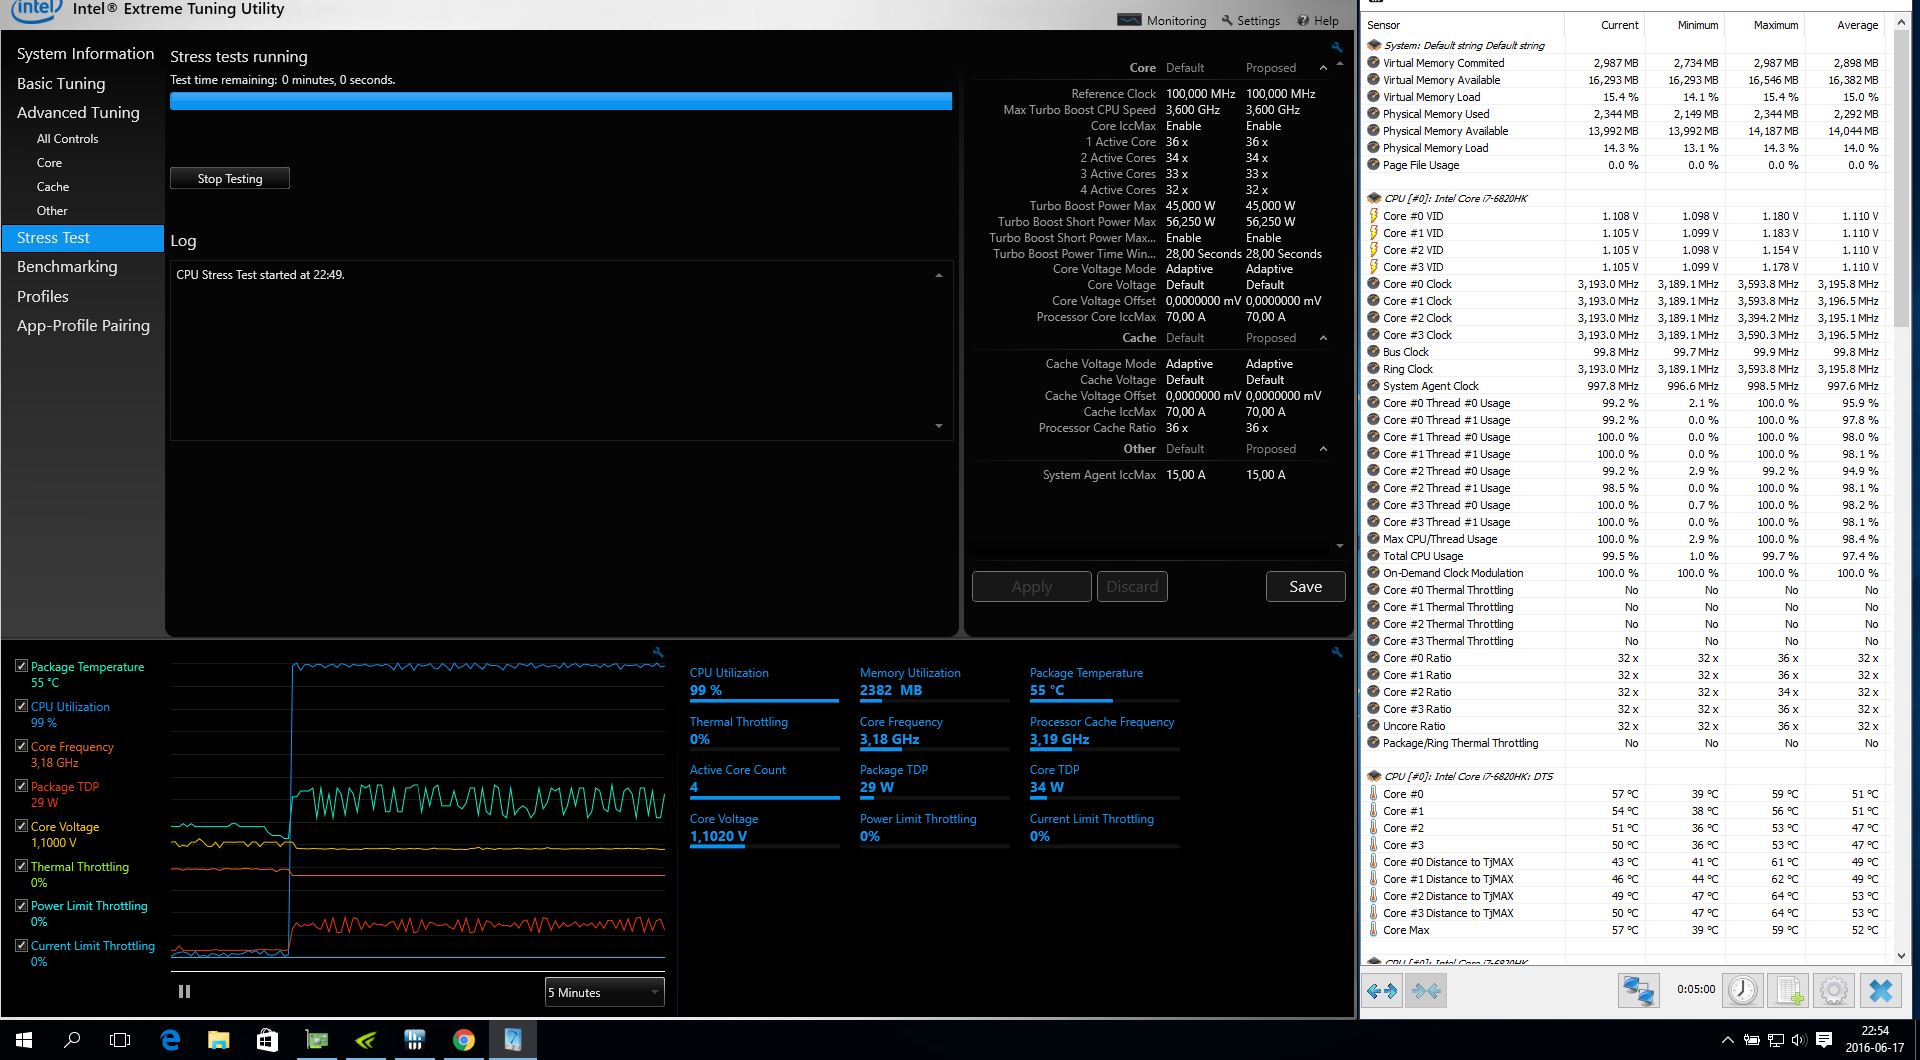This screenshot has width=1920, height=1060.
Task: Open HWiNFO sensor settings gear icon
Action: [1834, 991]
